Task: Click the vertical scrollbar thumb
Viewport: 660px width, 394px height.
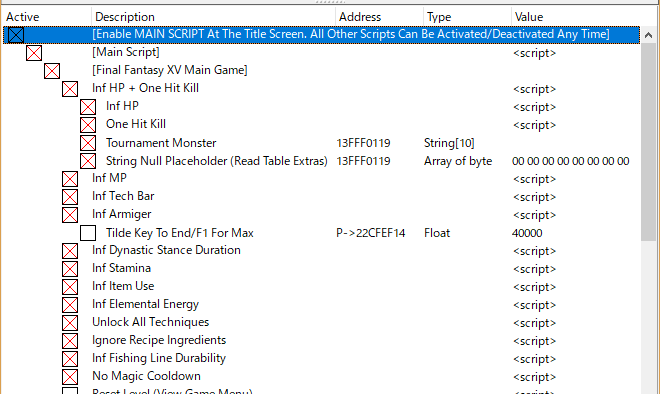Action: [649, 142]
